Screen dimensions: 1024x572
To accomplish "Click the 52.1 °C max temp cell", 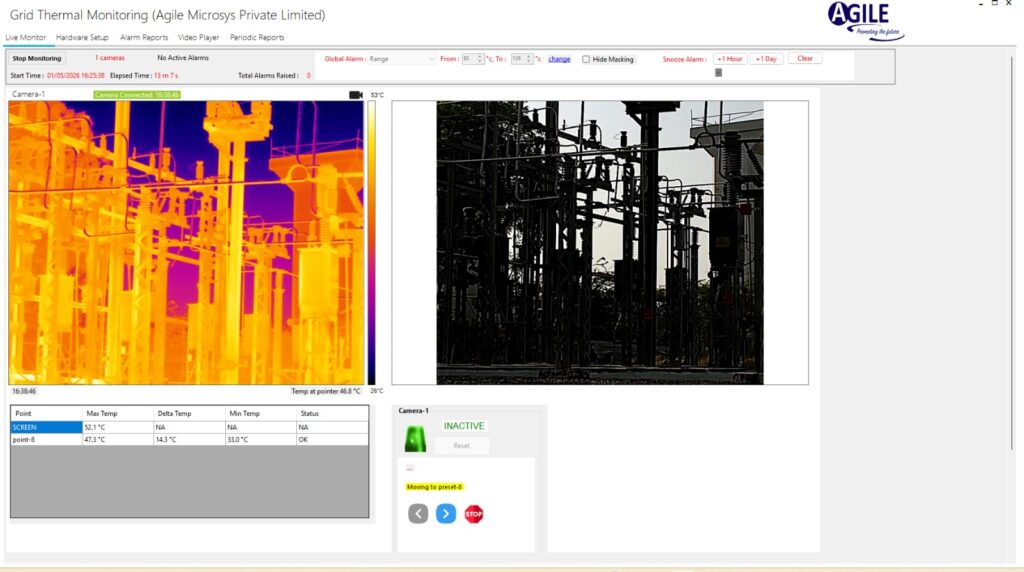I will [118, 427].
